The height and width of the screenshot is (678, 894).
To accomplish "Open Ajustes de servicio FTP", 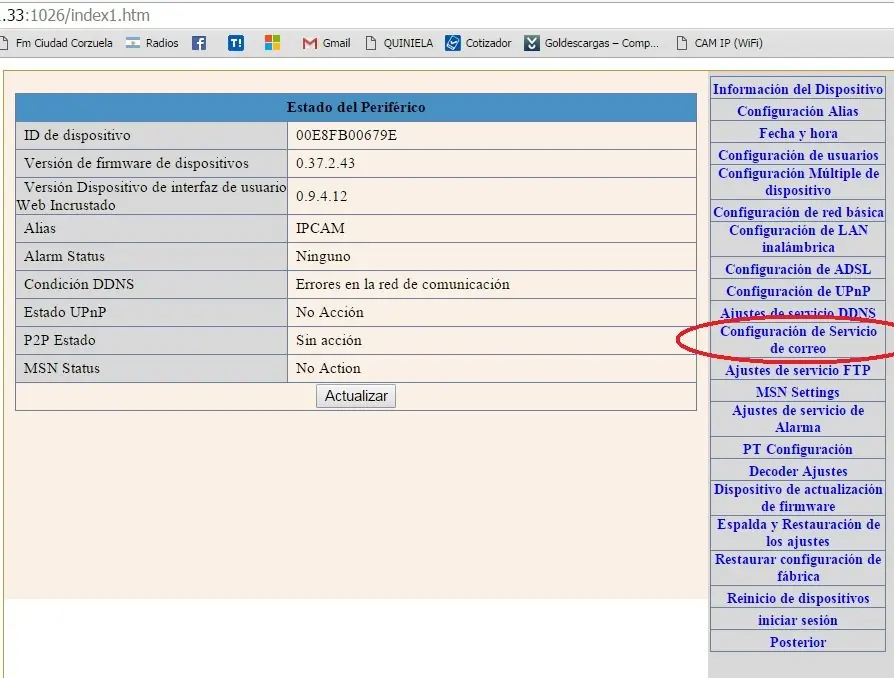I will (x=798, y=371).
